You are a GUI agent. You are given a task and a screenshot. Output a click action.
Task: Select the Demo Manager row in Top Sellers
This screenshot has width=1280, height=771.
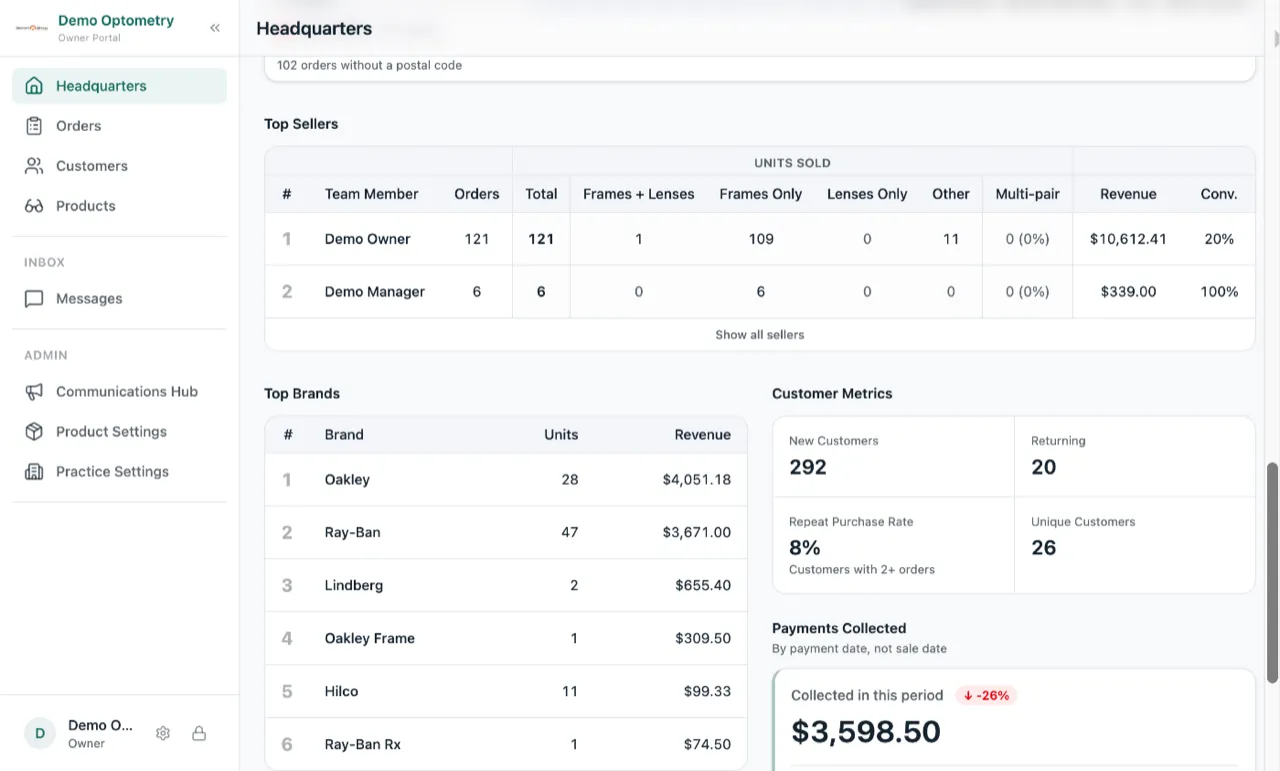[760, 292]
